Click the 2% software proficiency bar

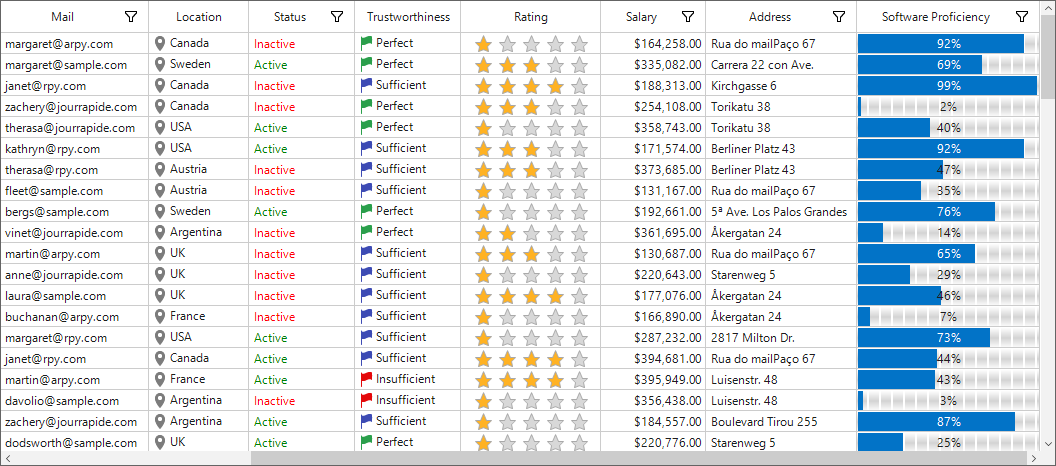point(948,106)
